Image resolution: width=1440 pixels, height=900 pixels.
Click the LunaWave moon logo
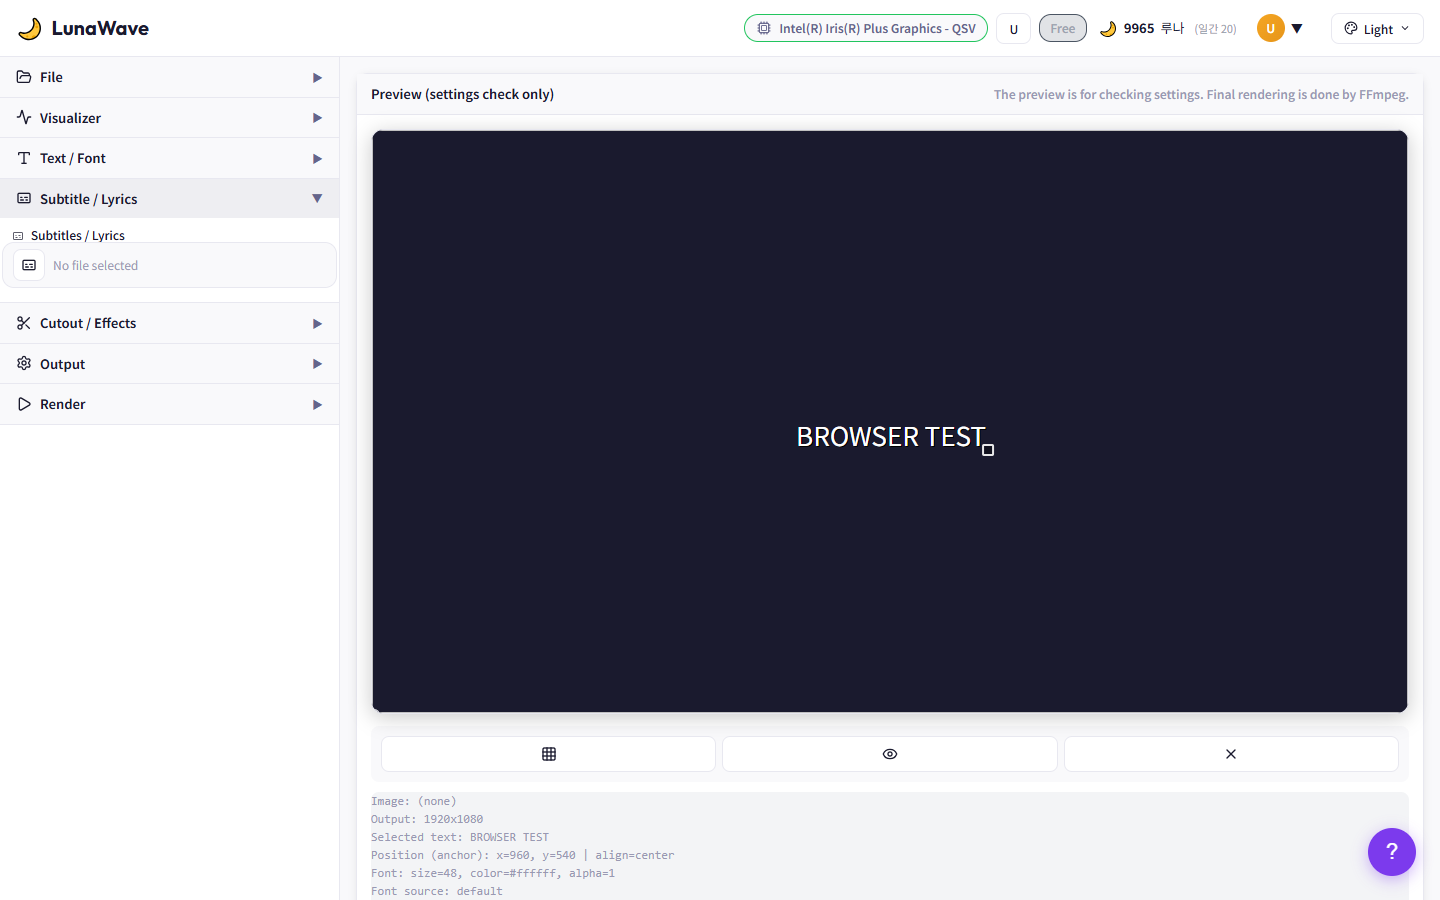[x=30, y=28]
